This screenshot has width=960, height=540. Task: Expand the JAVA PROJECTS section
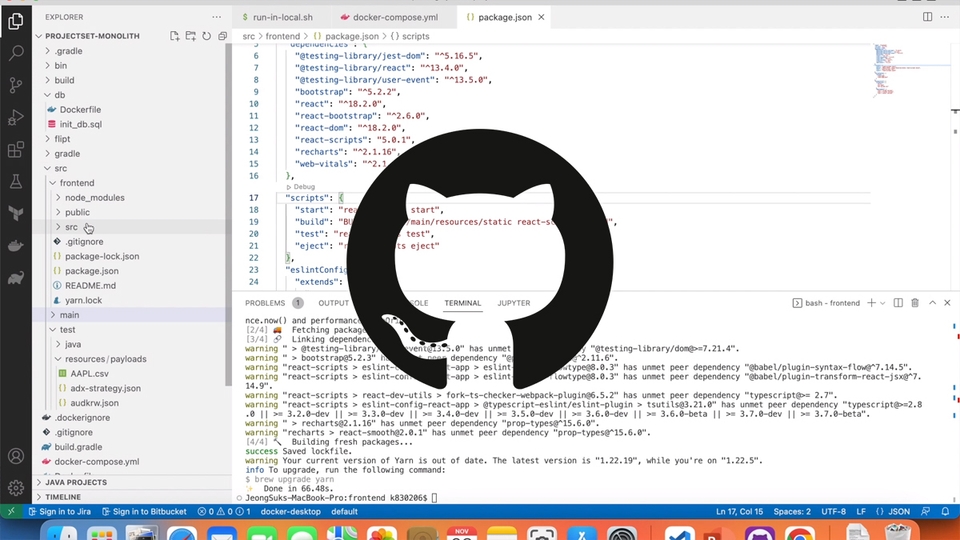pyautogui.click(x=76, y=482)
